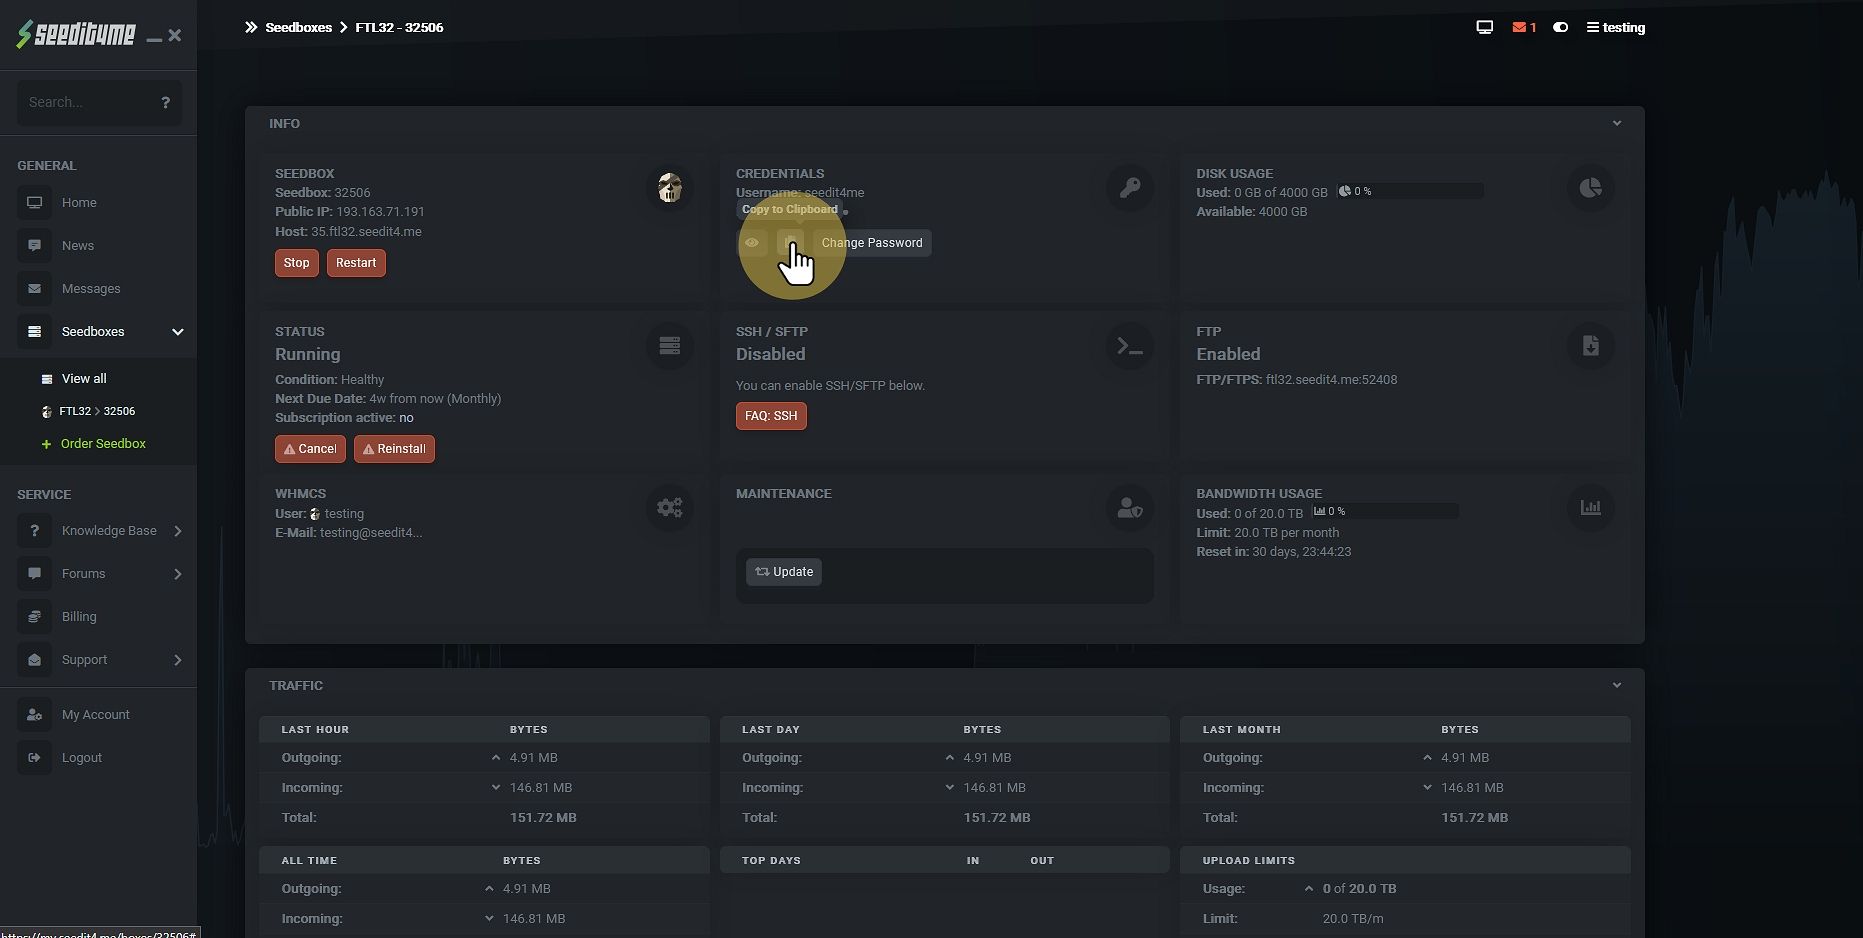Click Logout in the sidebar

coord(82,757)
